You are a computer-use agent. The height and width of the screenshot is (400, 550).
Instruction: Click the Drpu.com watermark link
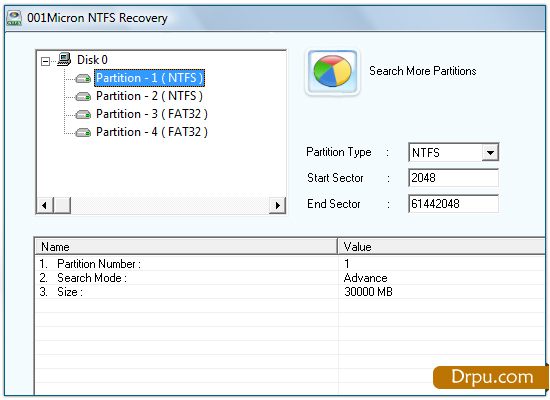491,377
